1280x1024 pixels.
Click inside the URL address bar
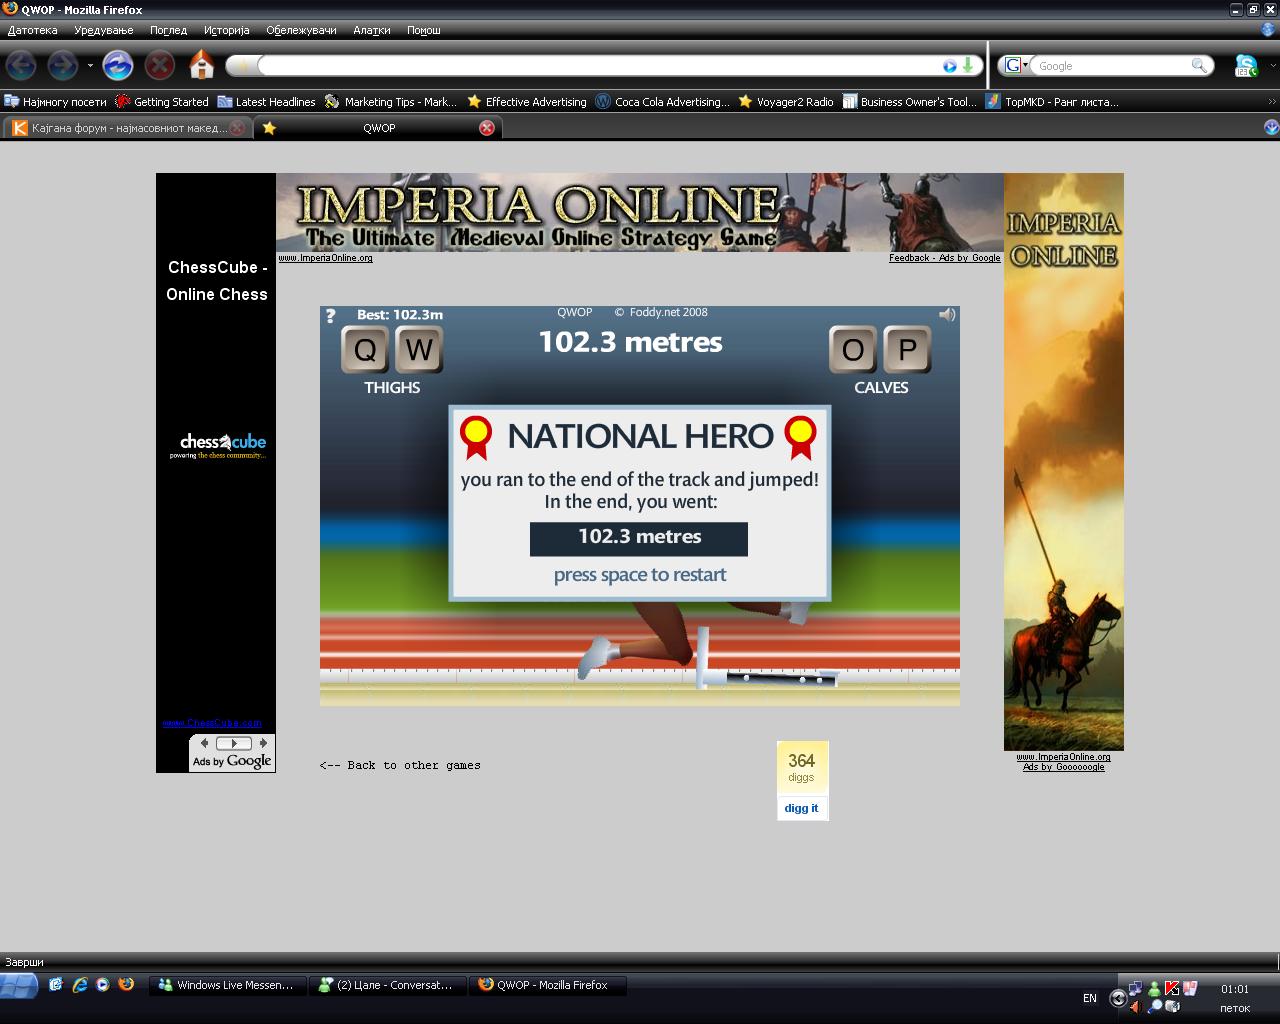[600, 66]
